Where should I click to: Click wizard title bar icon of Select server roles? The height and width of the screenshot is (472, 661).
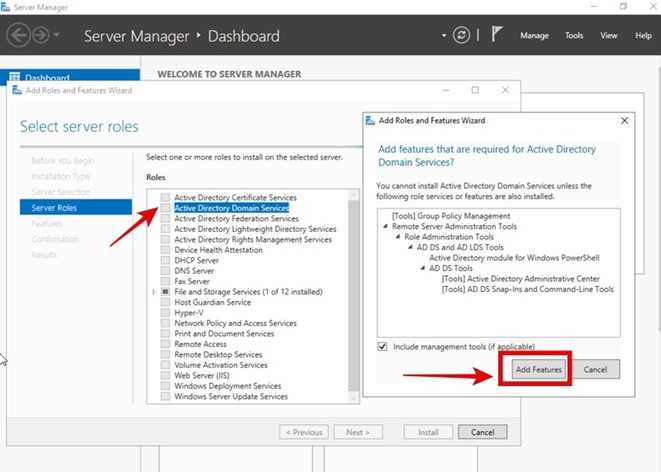17,90
